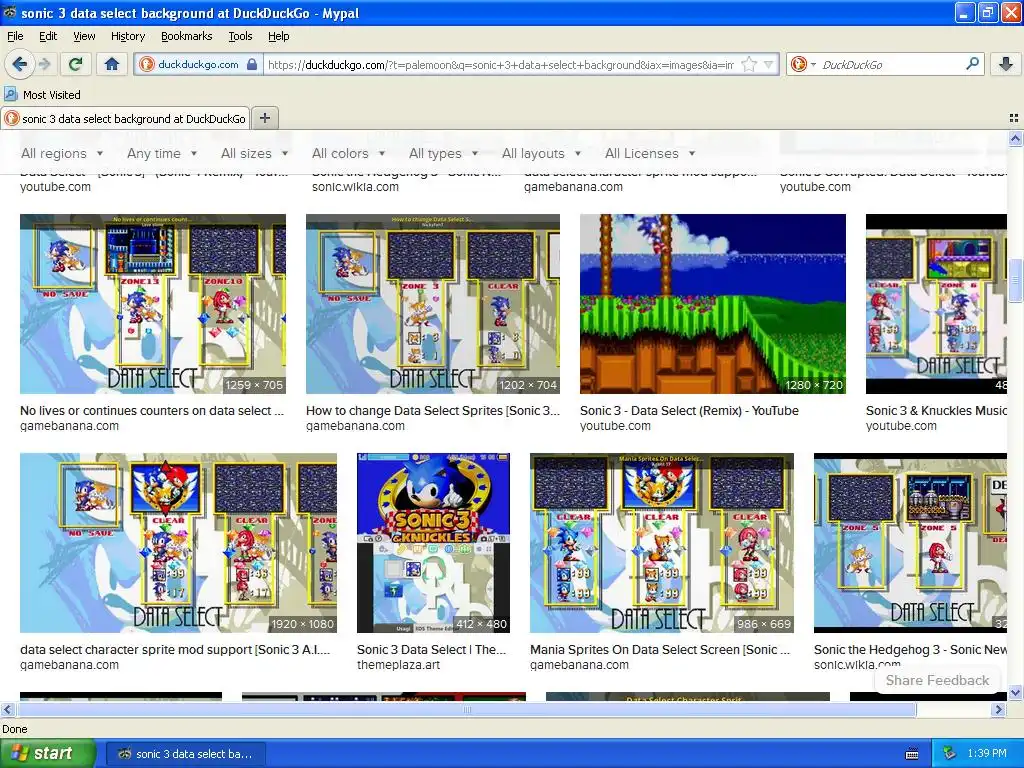This screenshot has height=768, width=1024.
Task: Click the tray icon beside the clock
Action: 950,754
